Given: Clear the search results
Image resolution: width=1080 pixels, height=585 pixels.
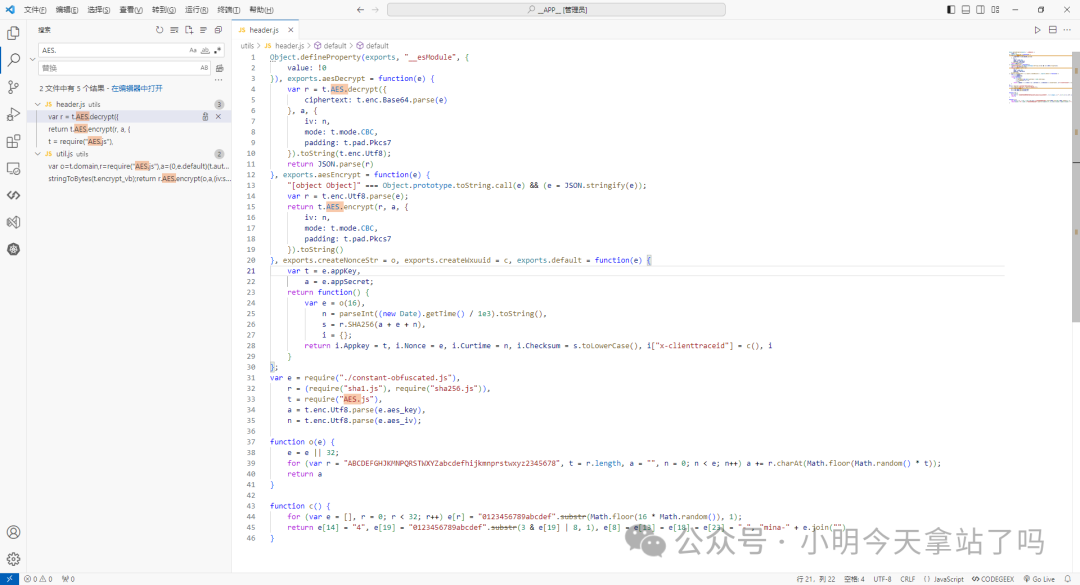Looking at the screenshot, I should [x=174, y=30].
